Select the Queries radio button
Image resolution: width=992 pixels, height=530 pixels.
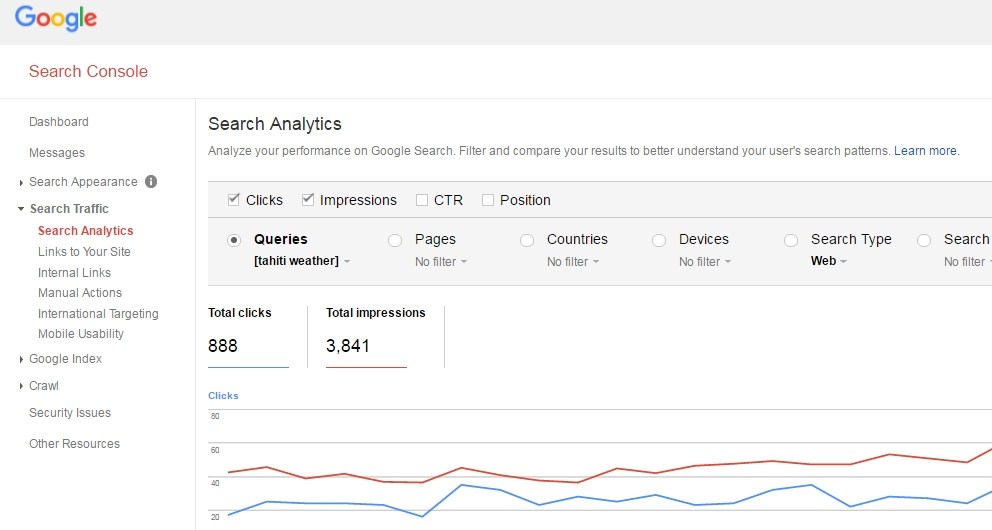234,240
